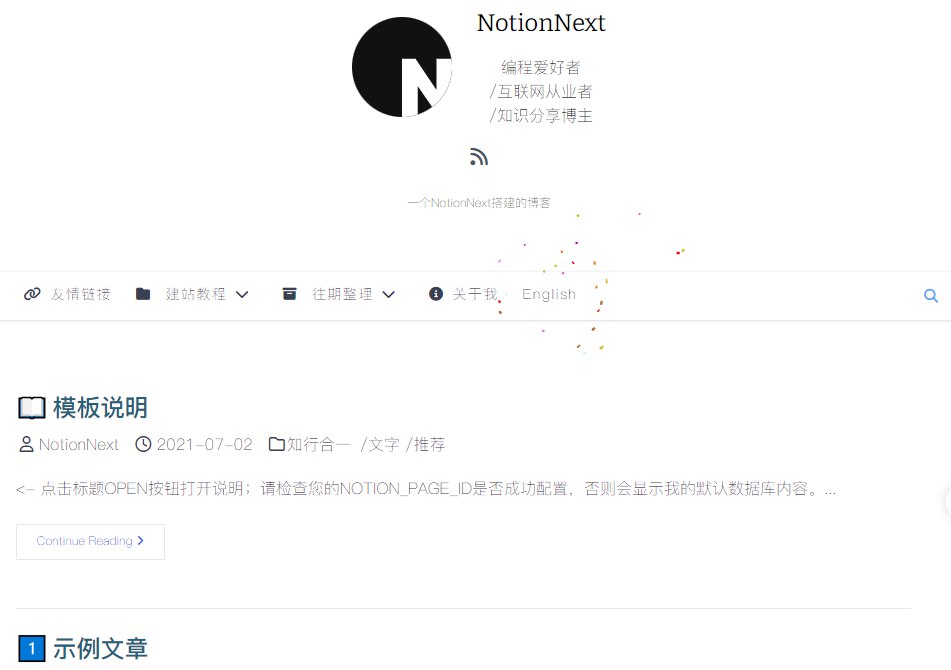The height and width of the screenshot is (670, 951).
Task: Select the 知行合一 category link
Action: coord(318,444)
